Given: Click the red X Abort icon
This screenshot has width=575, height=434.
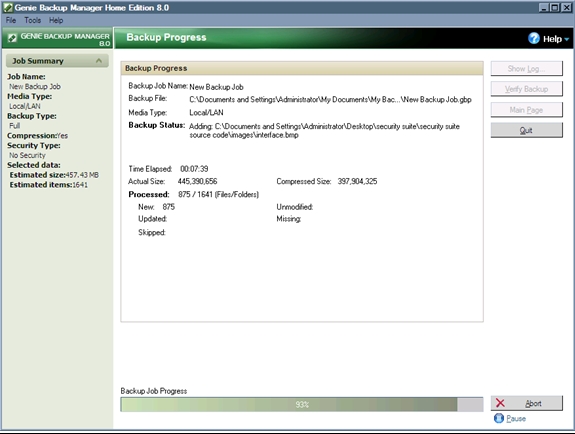Looking at the screenshot, I should 500,403.
